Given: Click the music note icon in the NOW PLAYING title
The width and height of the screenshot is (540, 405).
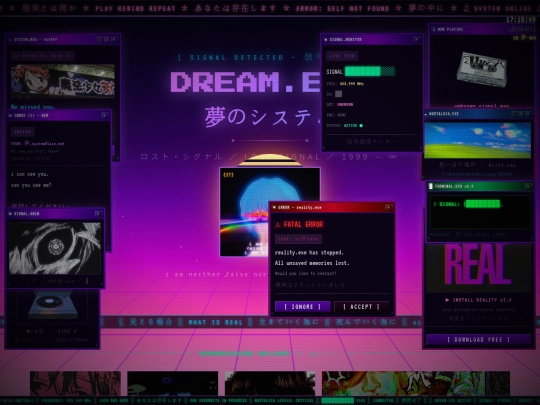Looking at the screenshot, I should [434, 29].
